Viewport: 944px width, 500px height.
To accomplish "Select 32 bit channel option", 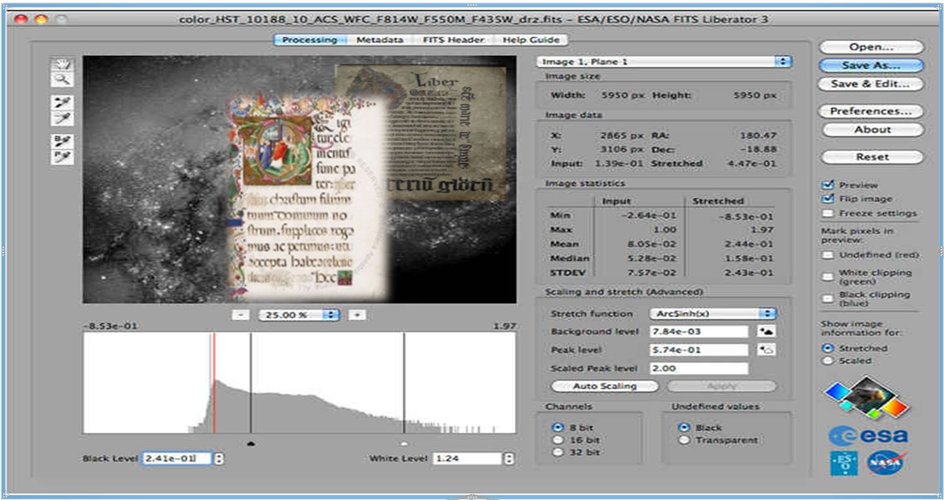I will 557,452.
